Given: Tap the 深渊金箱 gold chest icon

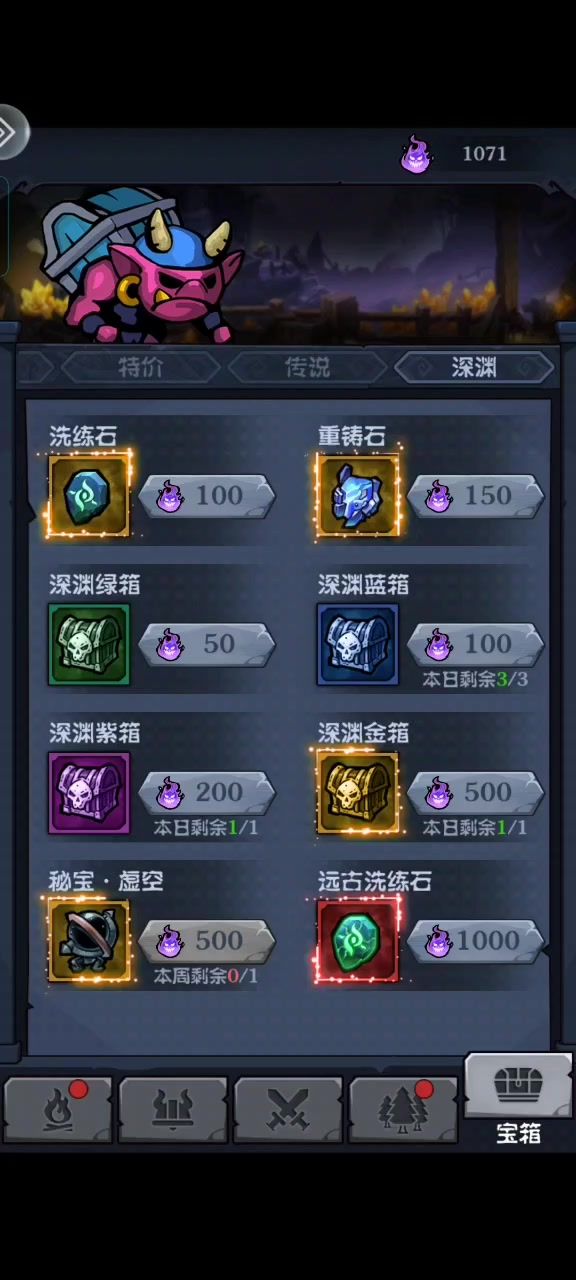Looking at the screenshot, I should point(358,793).
